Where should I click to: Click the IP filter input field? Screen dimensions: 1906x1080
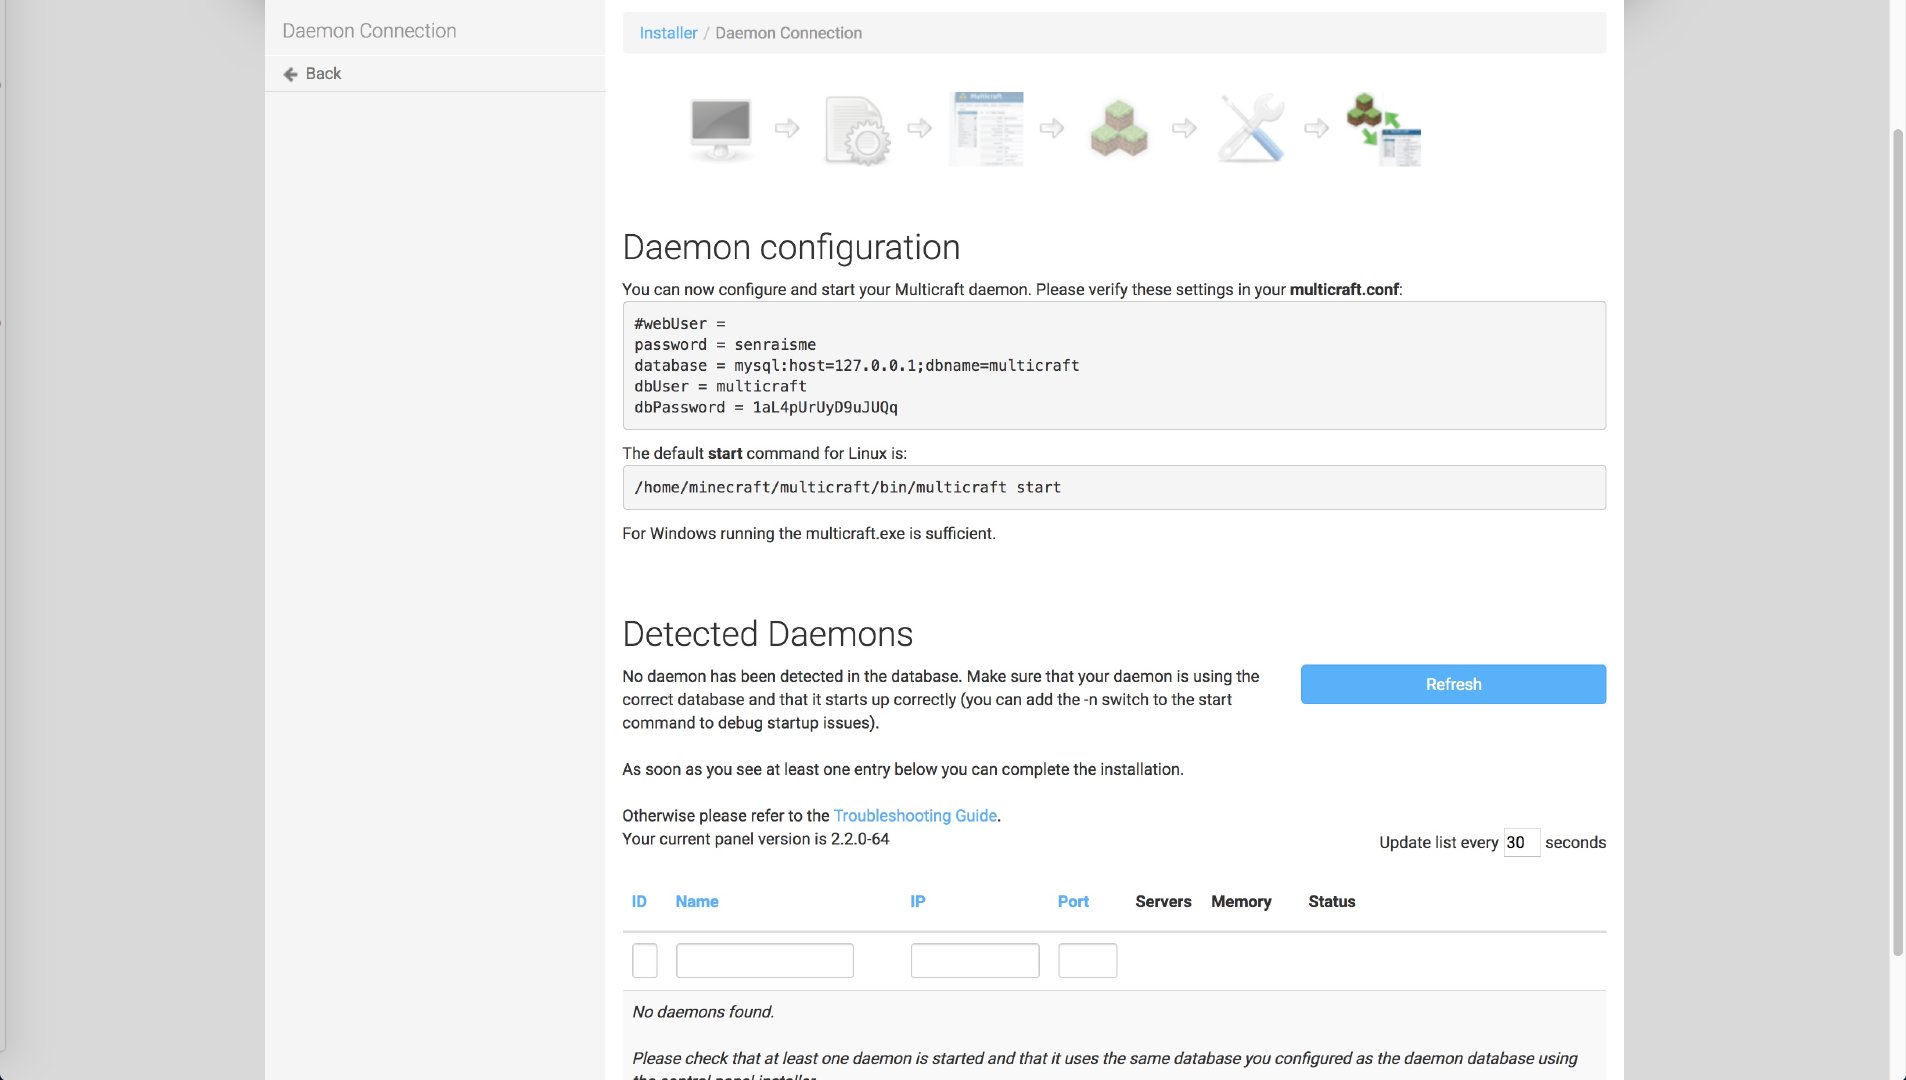pyautogui.click(x=974, y=961)
